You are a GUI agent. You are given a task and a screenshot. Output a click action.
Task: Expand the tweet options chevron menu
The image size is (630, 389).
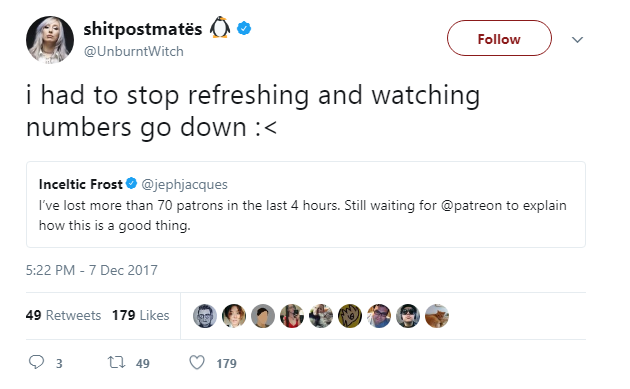[x=577, y=39]
